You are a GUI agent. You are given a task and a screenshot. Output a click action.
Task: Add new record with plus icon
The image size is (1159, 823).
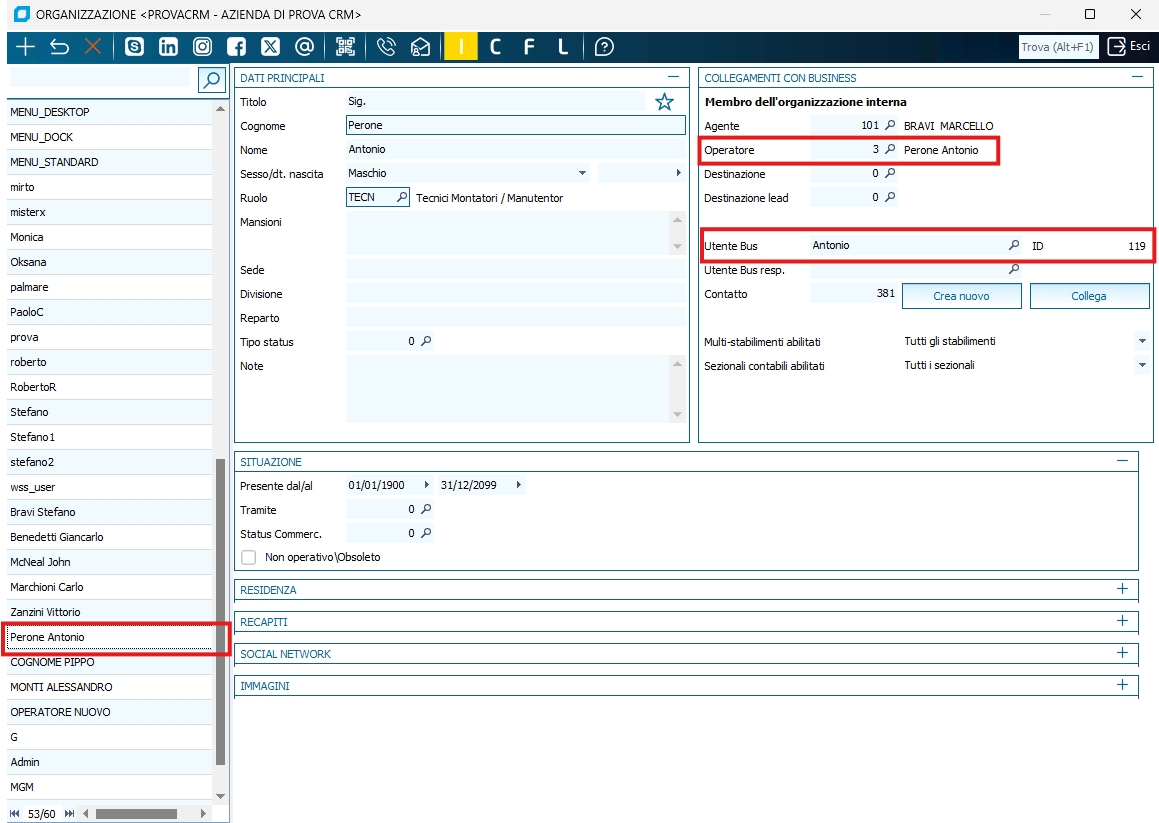[25, 47]
